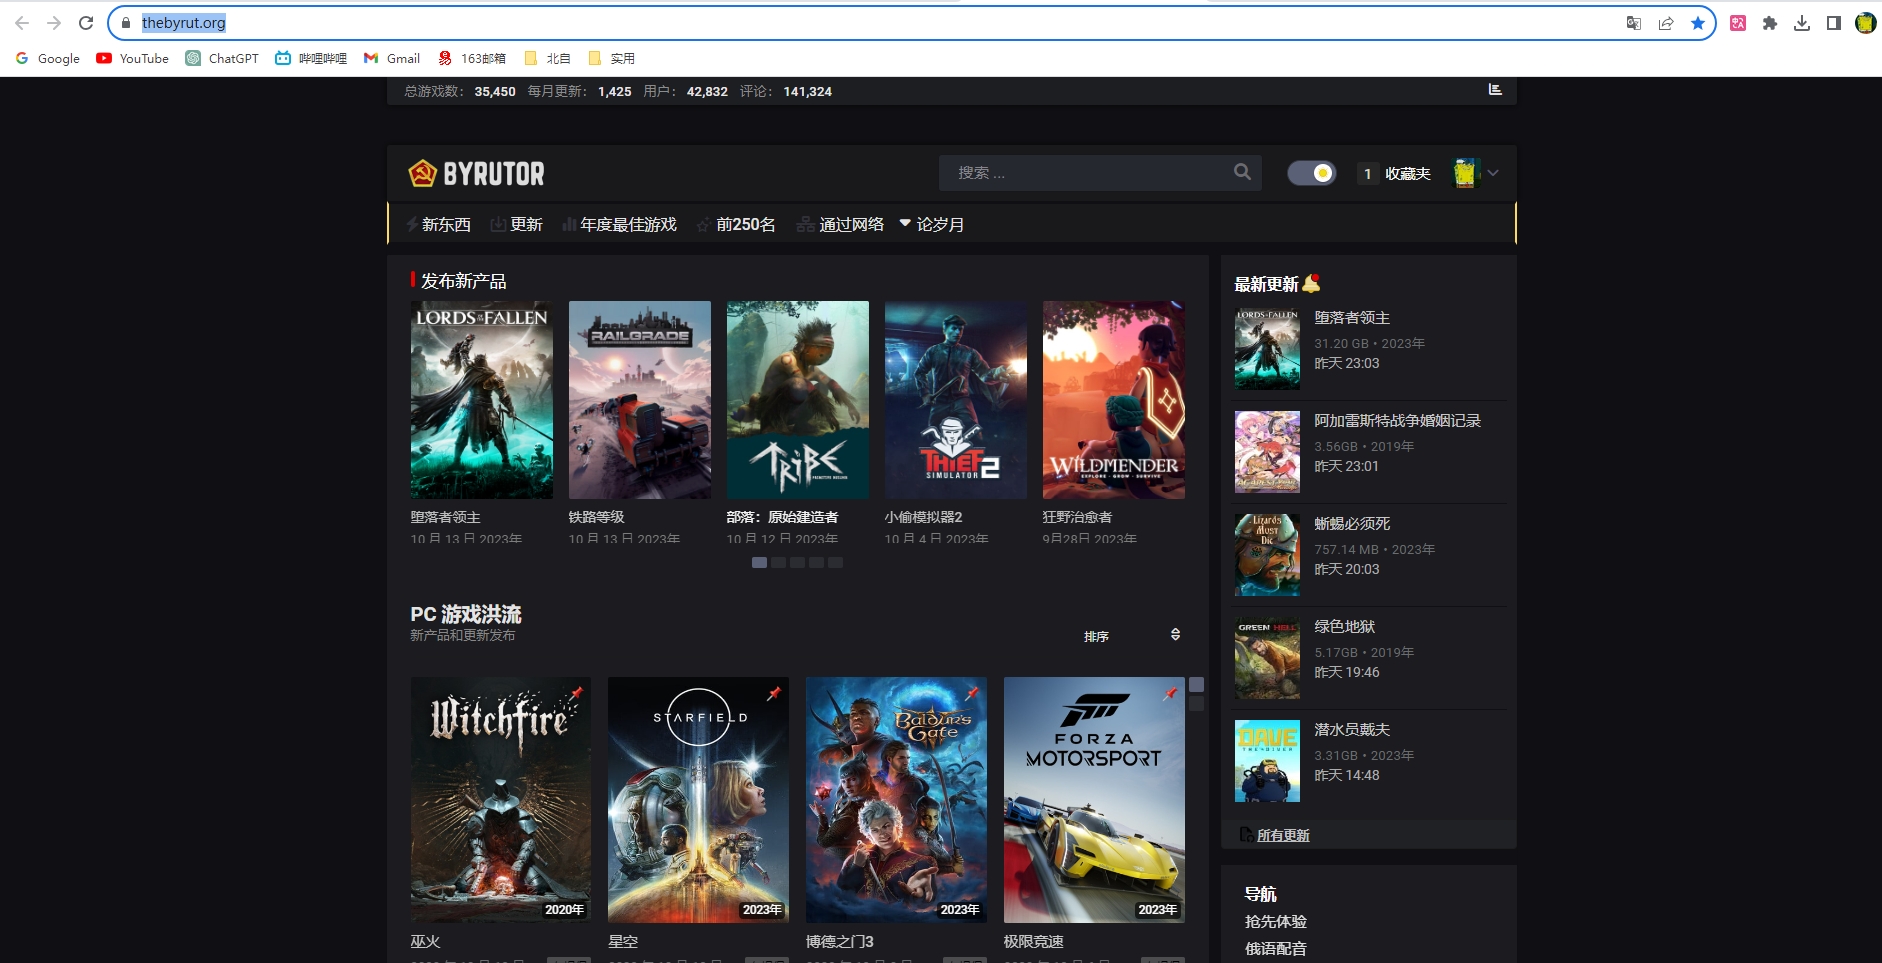Toggle the dark/light theme switch

coord(1311,173)
